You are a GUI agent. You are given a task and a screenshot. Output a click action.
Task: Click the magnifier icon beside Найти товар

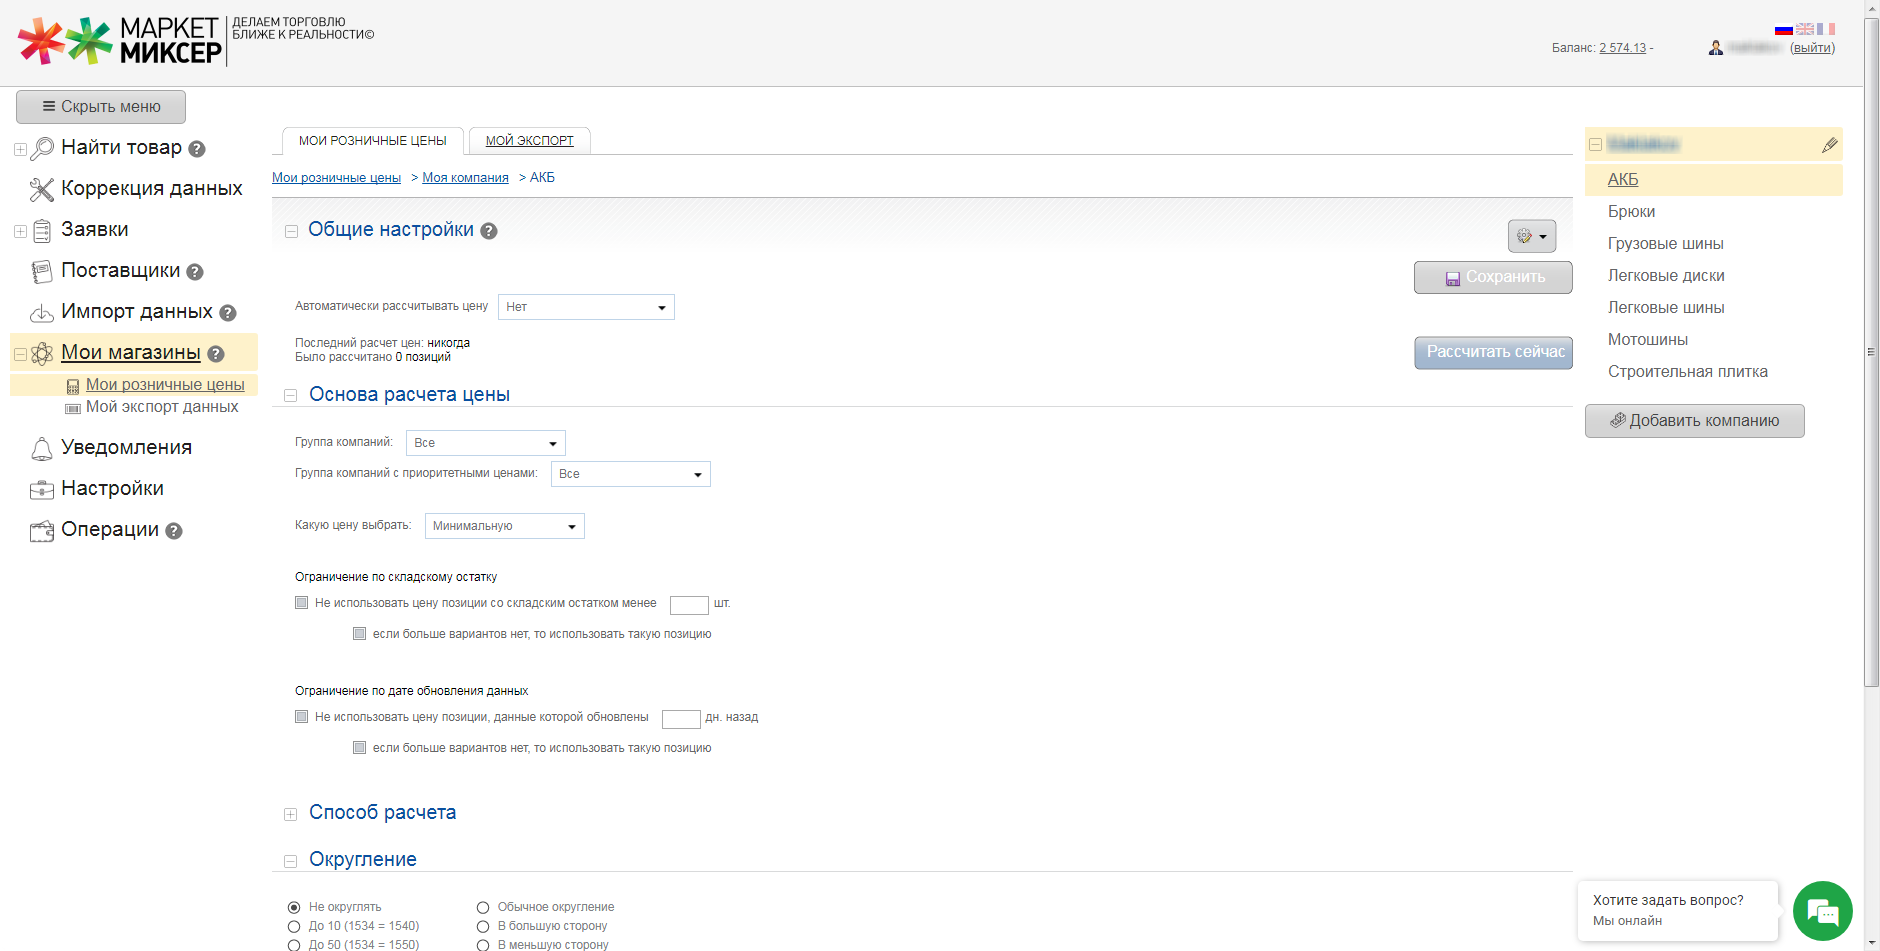(42, 149)
